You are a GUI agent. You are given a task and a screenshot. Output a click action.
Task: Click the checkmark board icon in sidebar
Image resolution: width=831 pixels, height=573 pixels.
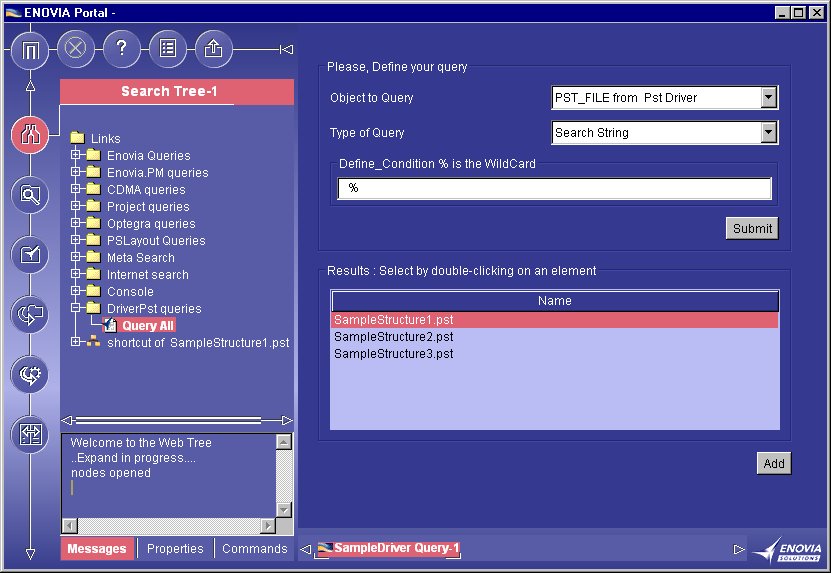point(30,255)
